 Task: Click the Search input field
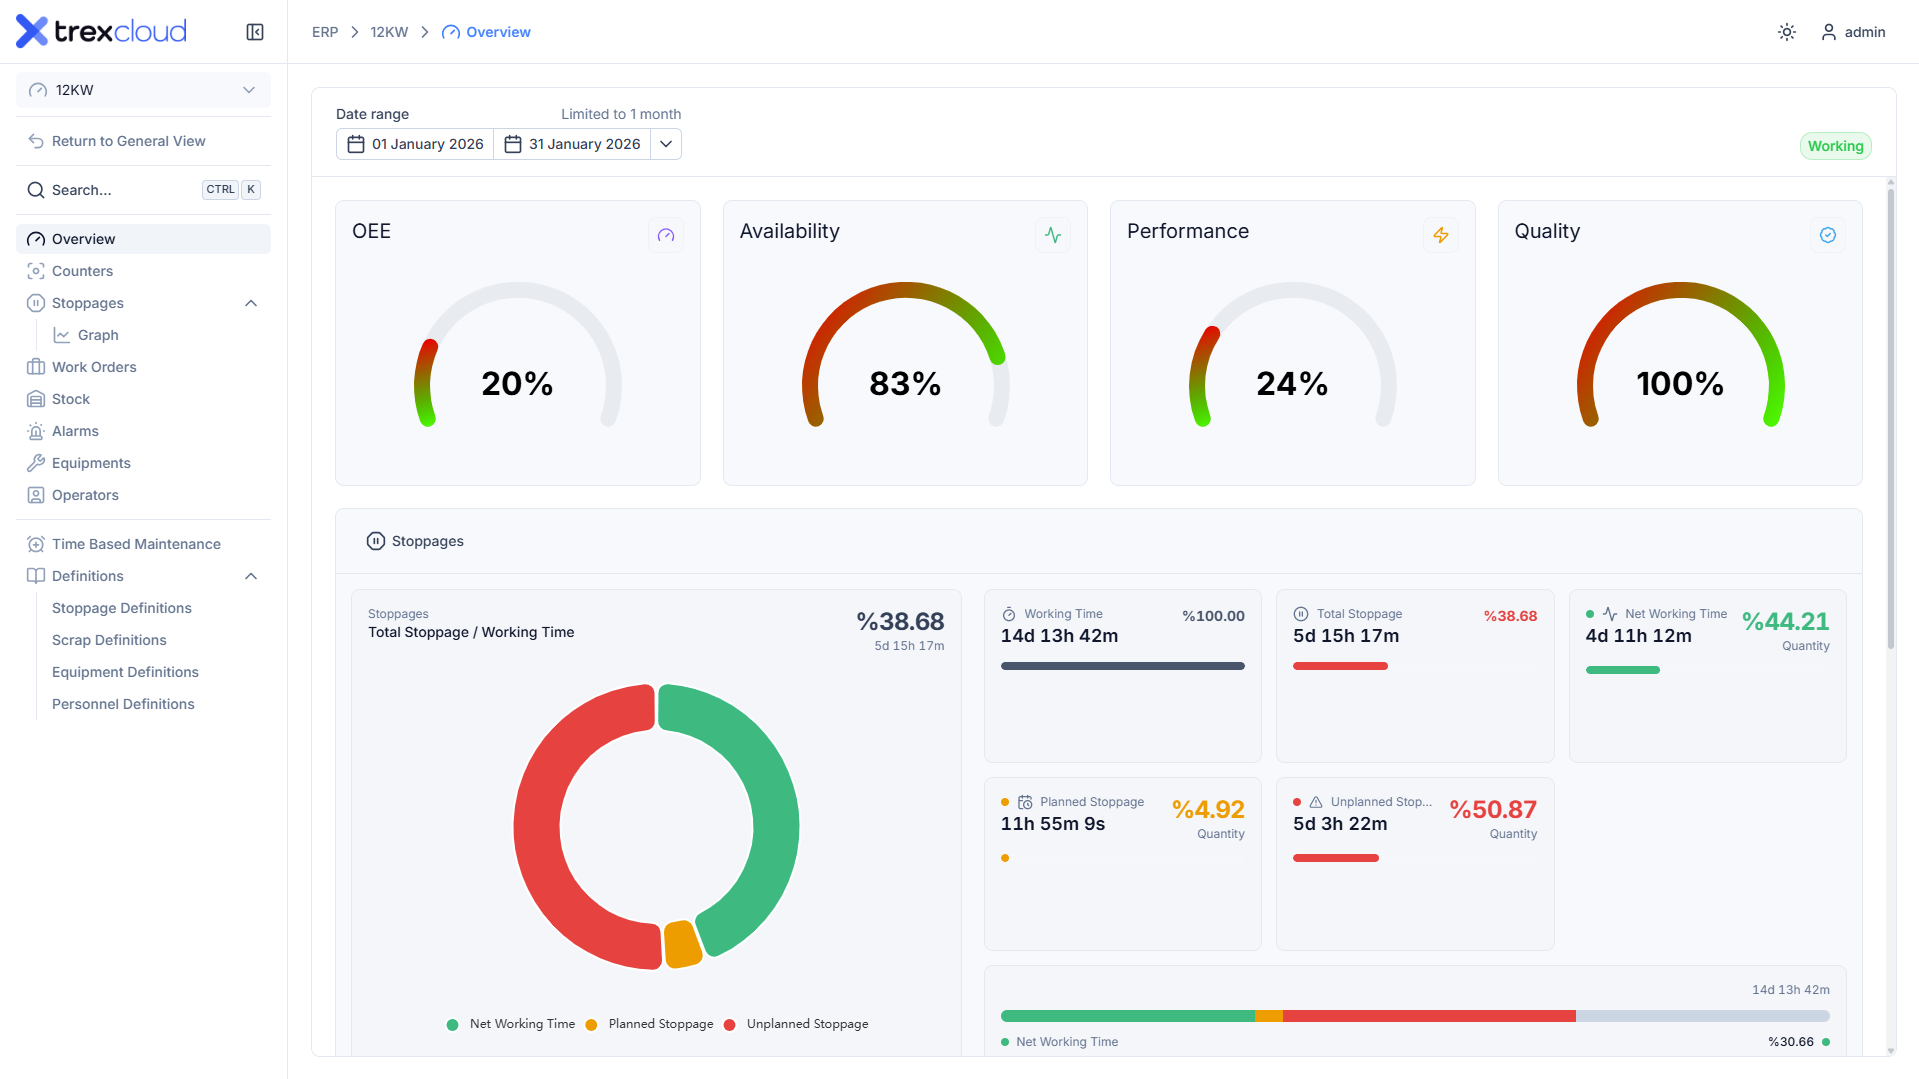tap(143, 190)
